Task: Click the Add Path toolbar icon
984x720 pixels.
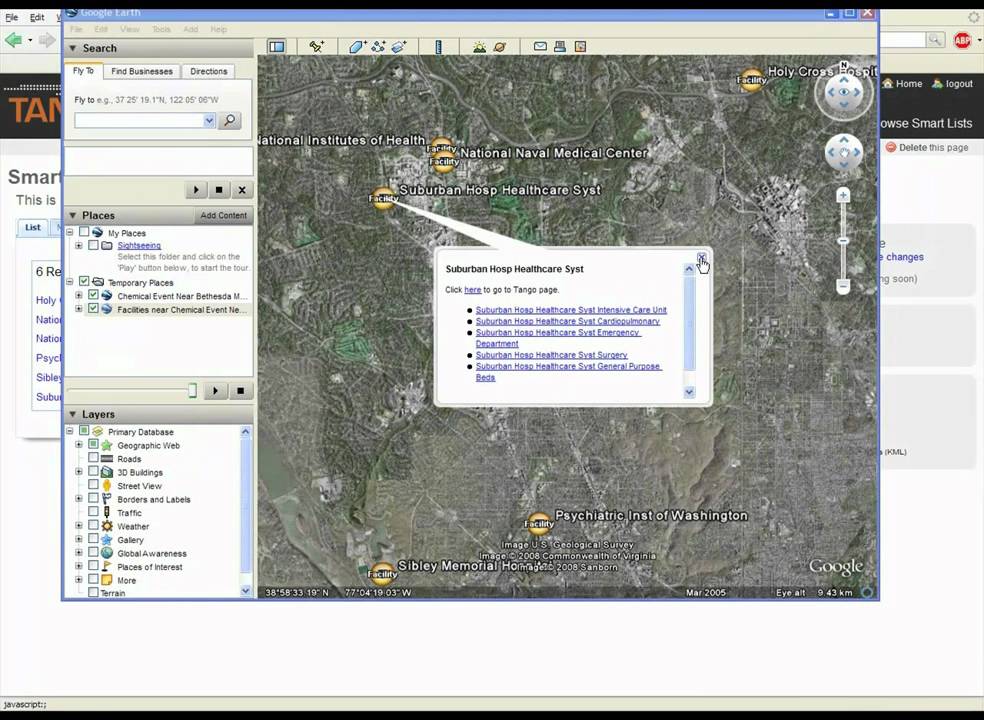Action: [378, 46]
